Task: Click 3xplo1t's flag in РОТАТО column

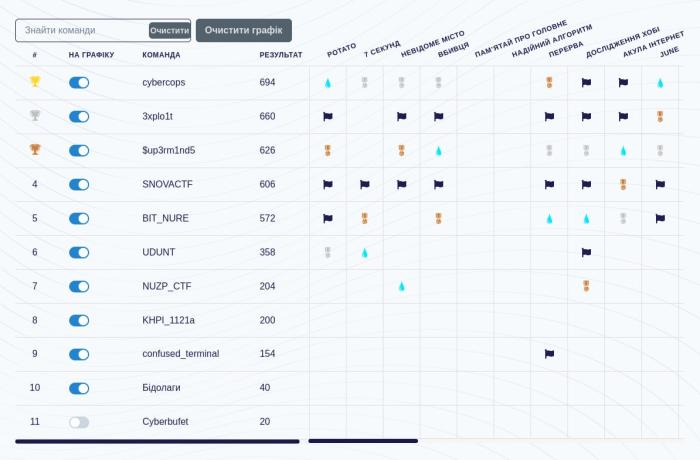Action: (x=327, y=117)
